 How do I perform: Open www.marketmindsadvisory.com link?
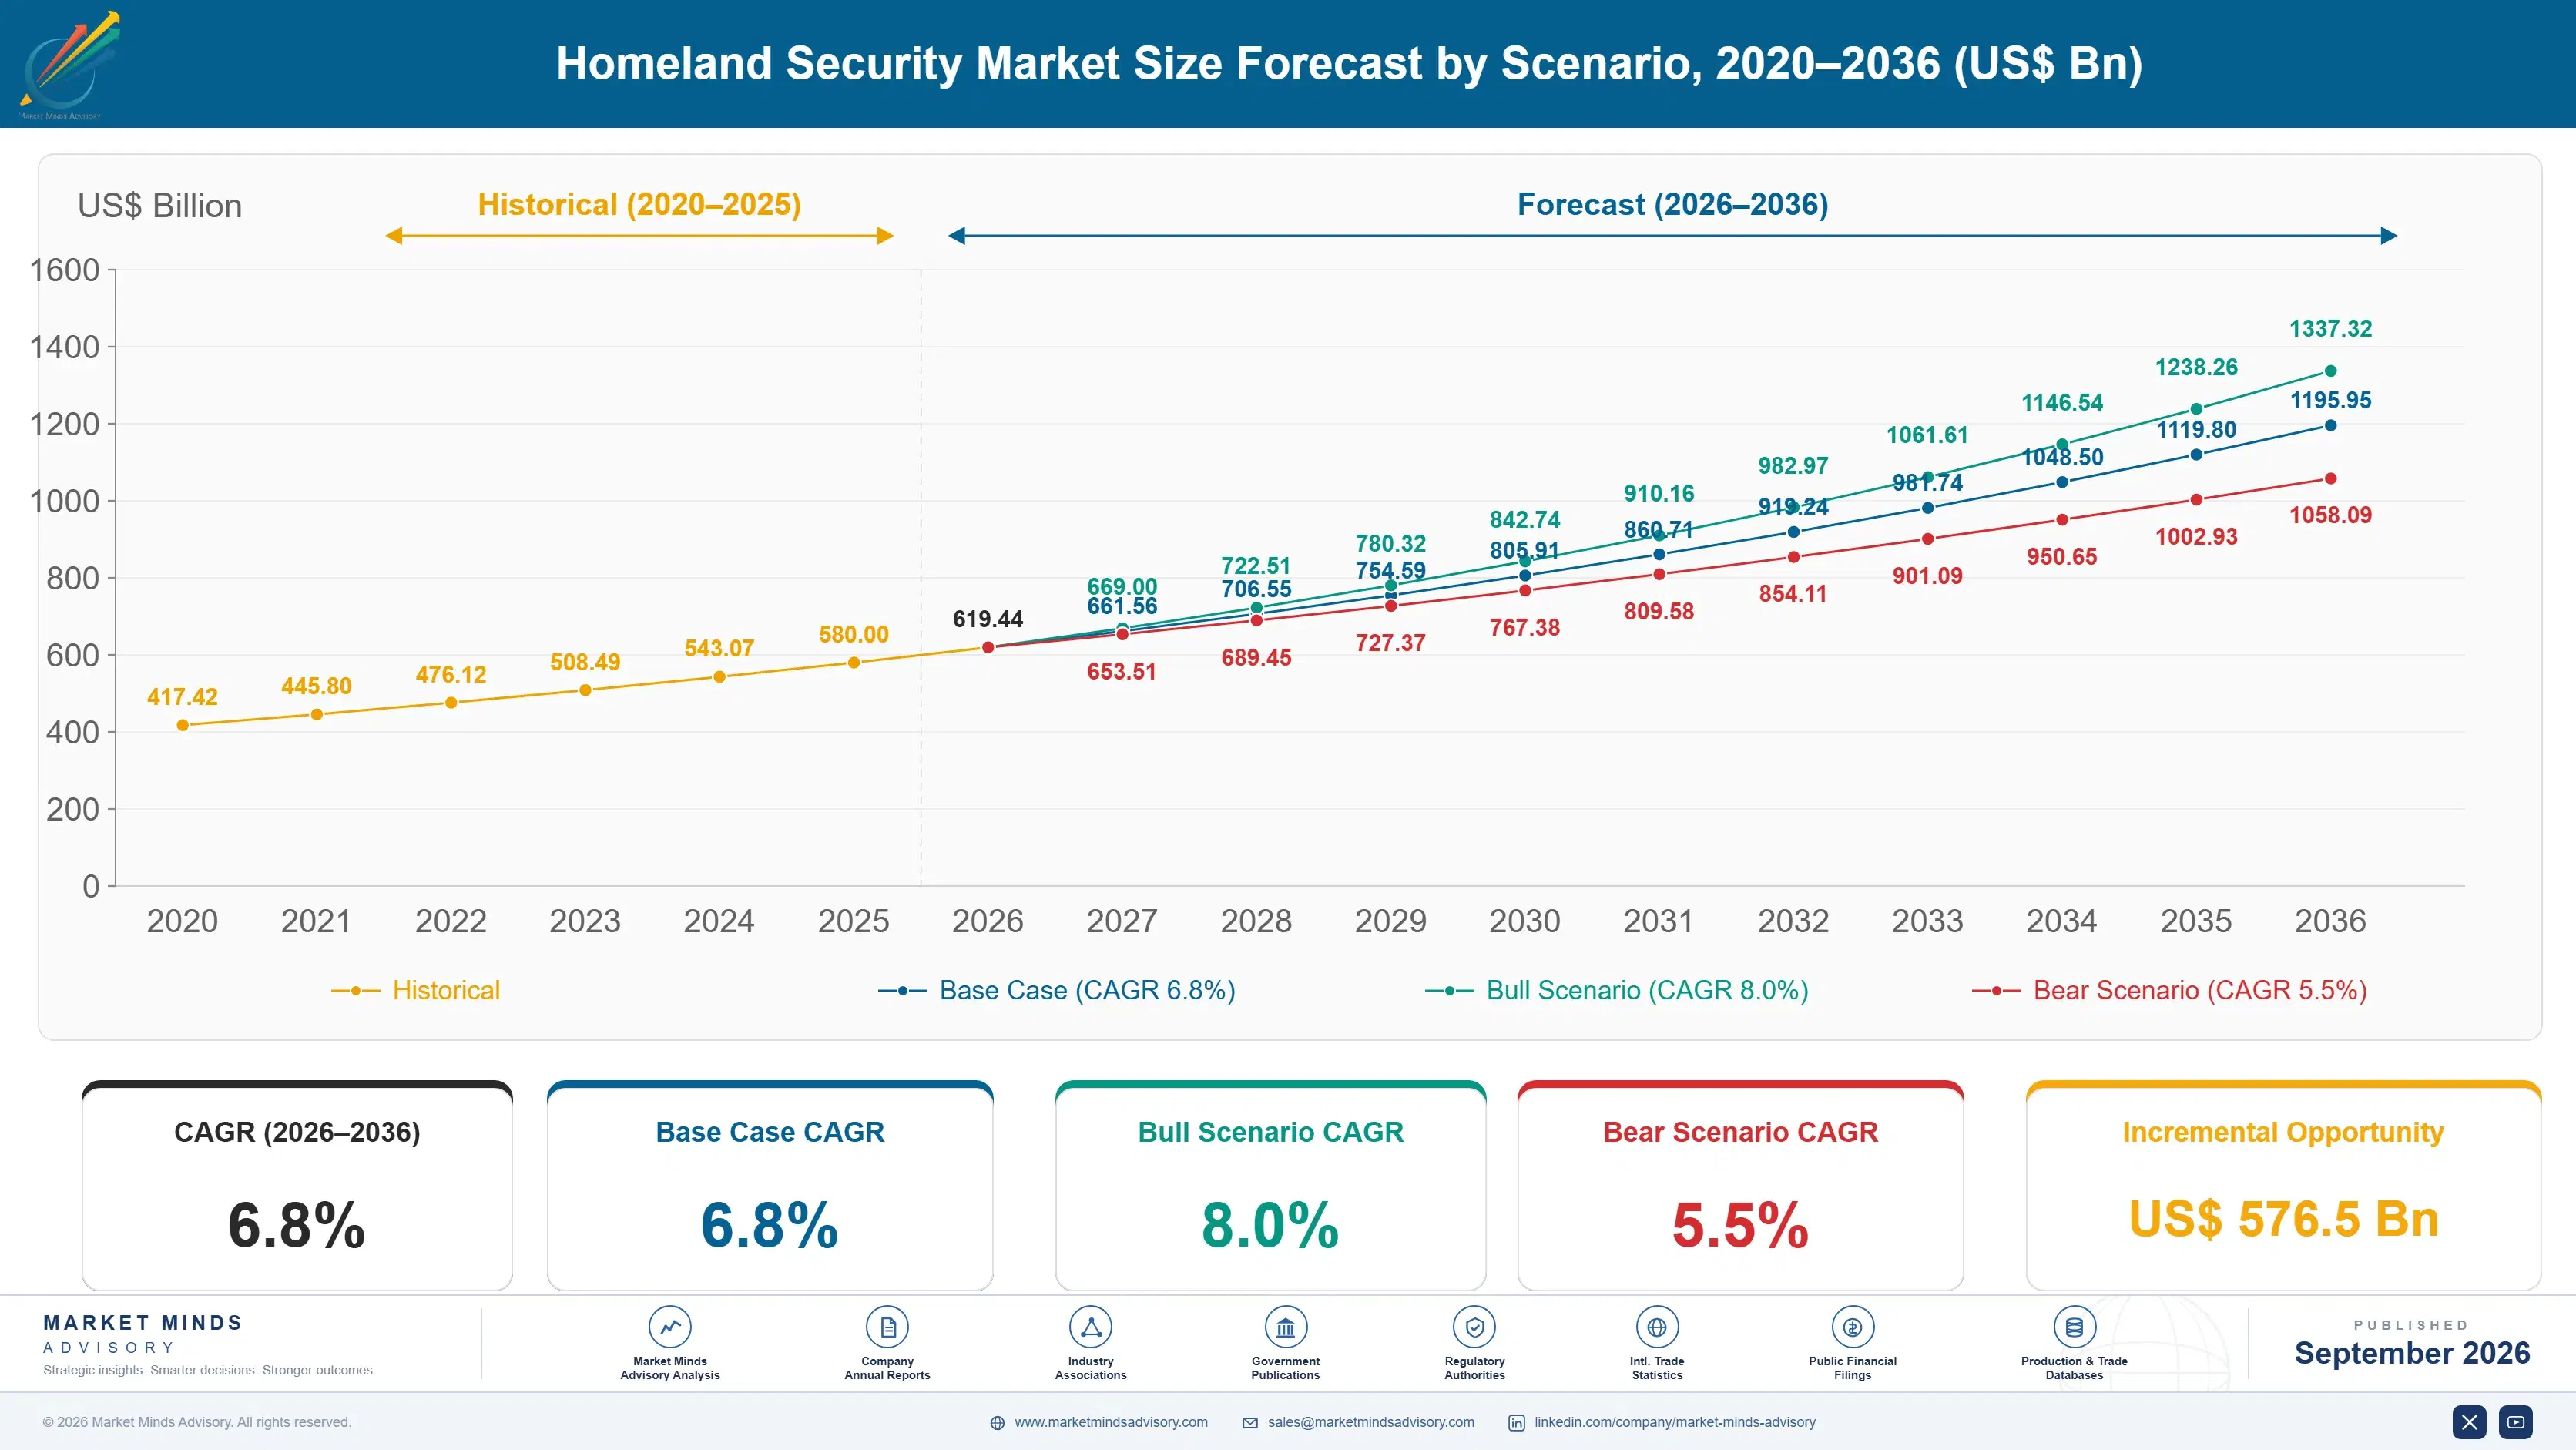pos(1111,1421)
